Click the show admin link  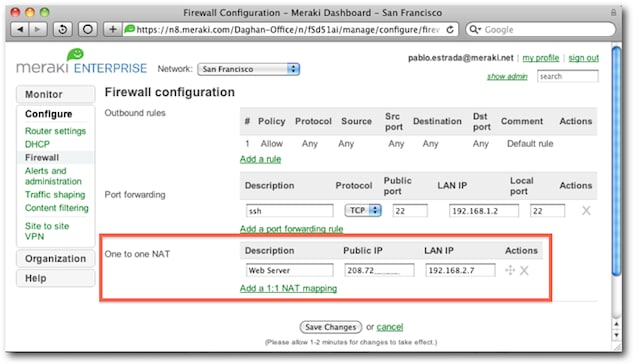(507, 76)
